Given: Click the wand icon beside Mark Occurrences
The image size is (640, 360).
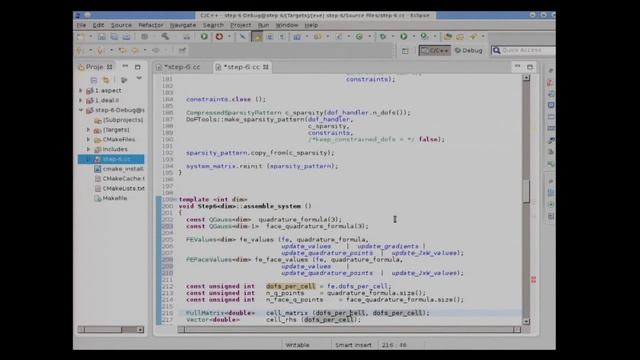Looking at the screenshot, I should (x=243, y=37).
